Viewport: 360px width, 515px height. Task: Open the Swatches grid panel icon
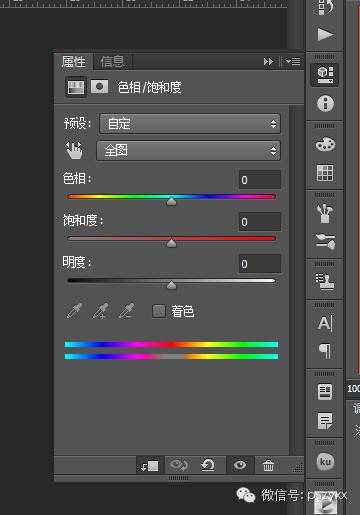[325, 173]
